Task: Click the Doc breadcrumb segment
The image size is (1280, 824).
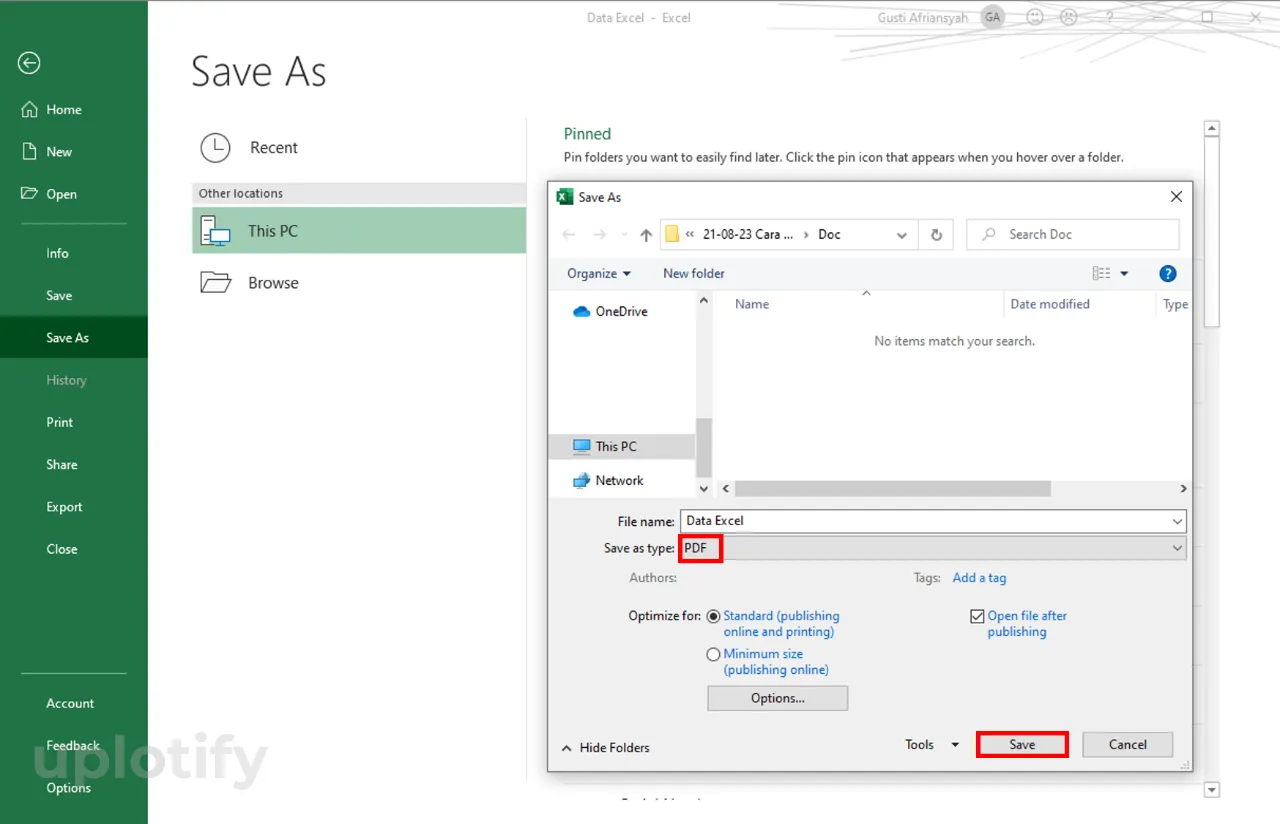Action: click(x=830, y=234)
